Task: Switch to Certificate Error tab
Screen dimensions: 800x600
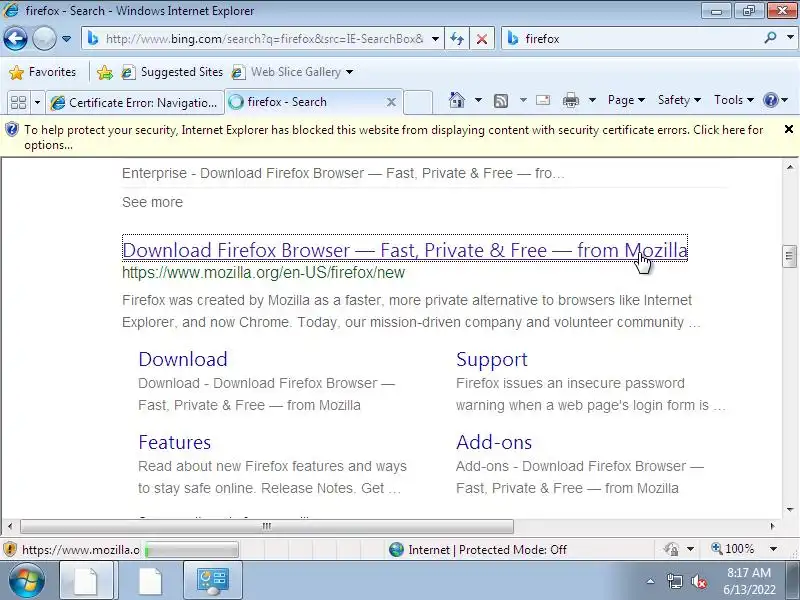Action: pyautogui.click(x=135, y=103)
